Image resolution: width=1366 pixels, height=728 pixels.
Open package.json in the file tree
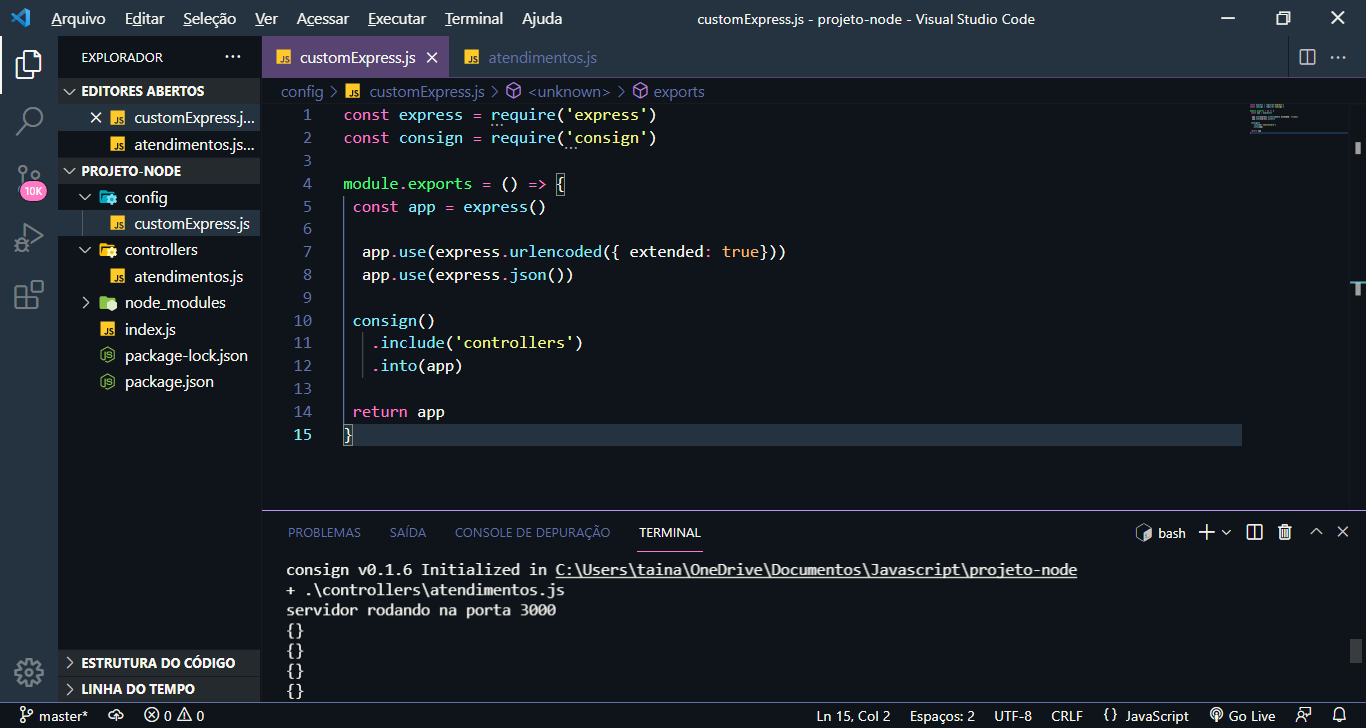[159, 382]
